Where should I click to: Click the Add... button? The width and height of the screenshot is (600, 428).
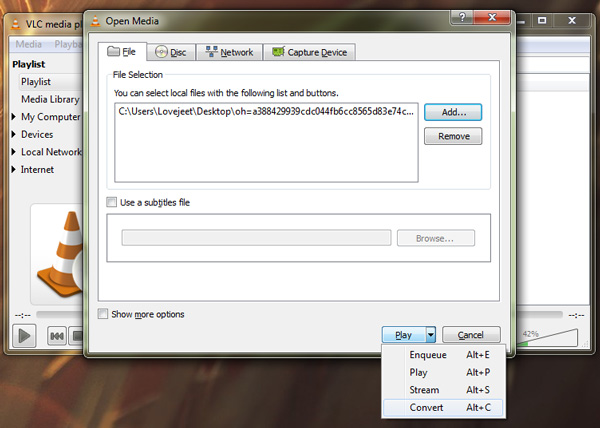pos(453,112)
